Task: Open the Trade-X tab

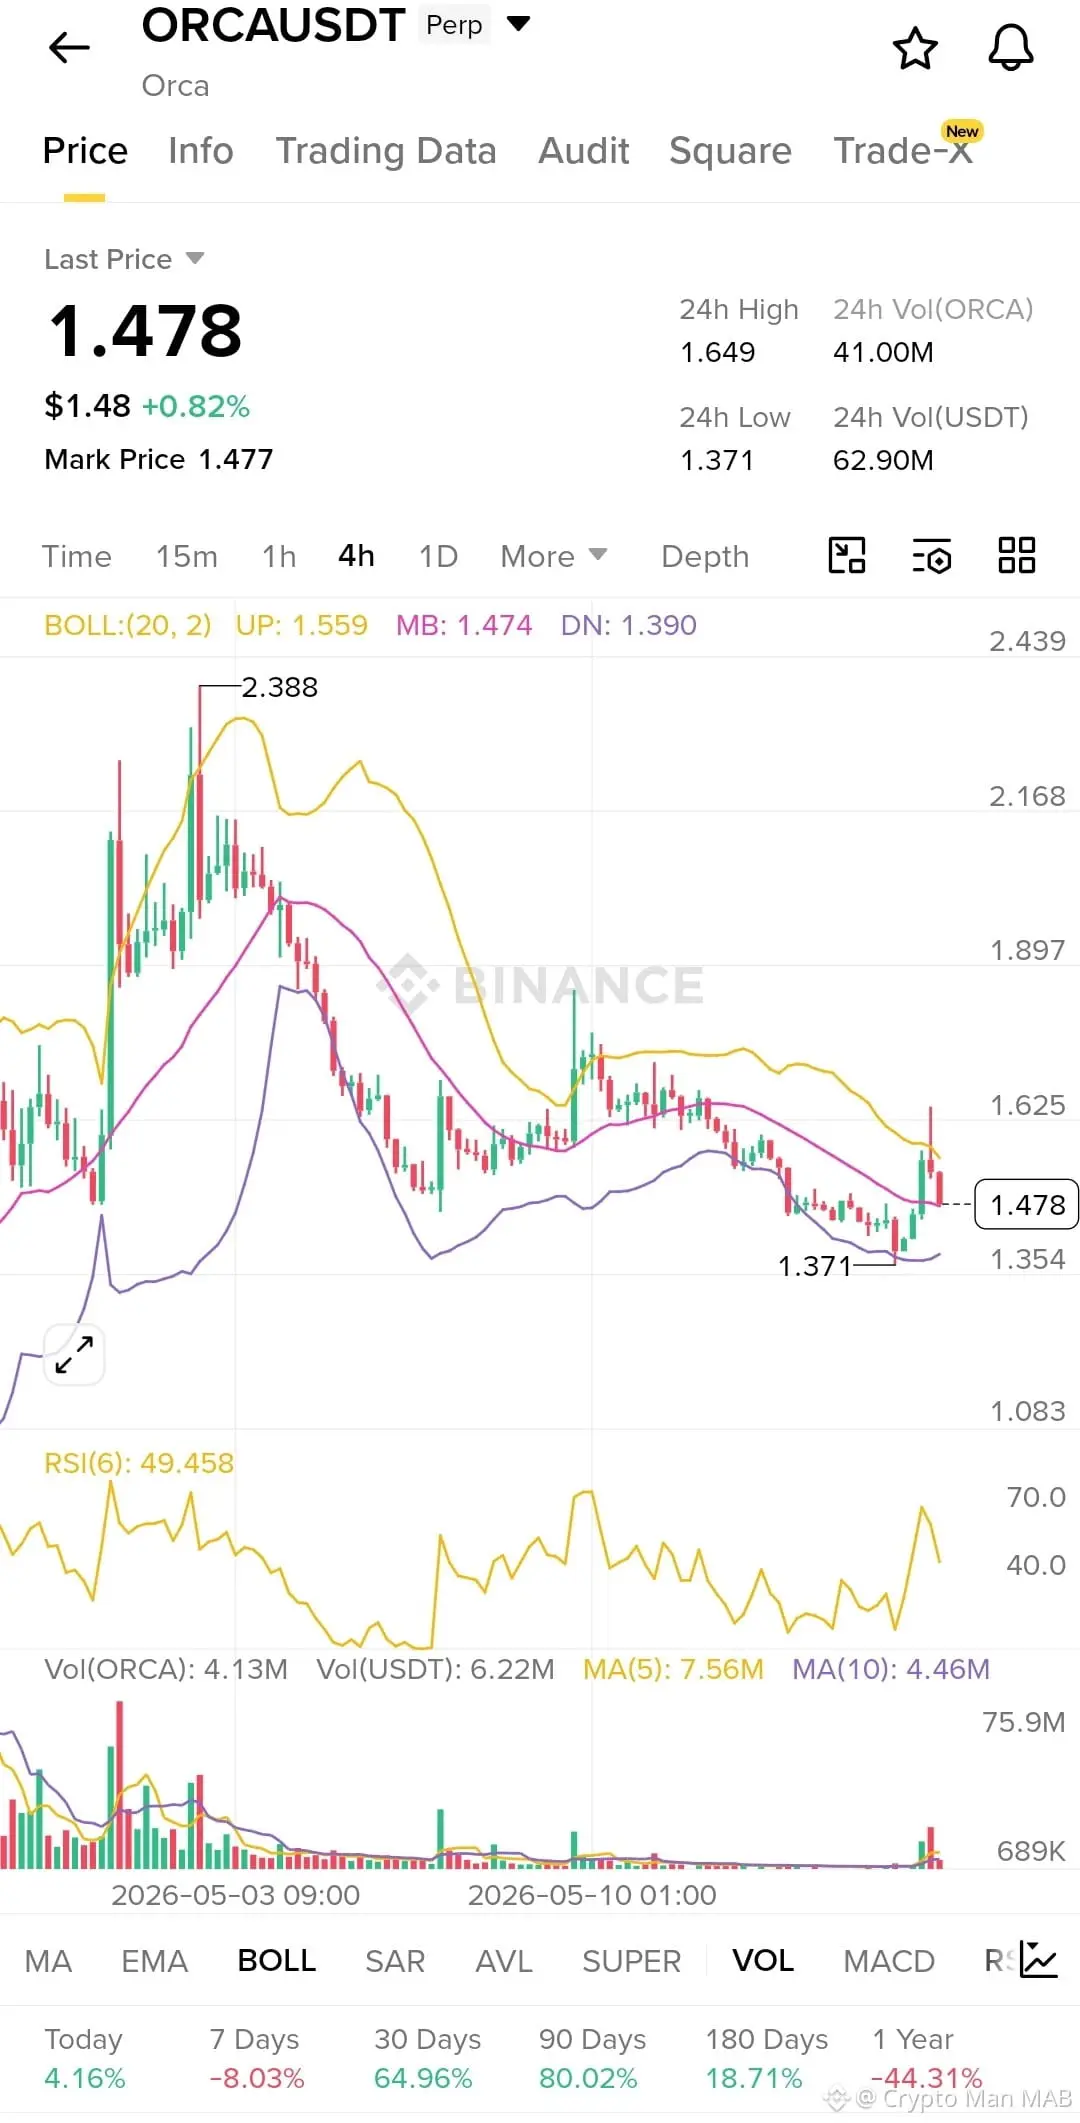Action: point(903,151)
